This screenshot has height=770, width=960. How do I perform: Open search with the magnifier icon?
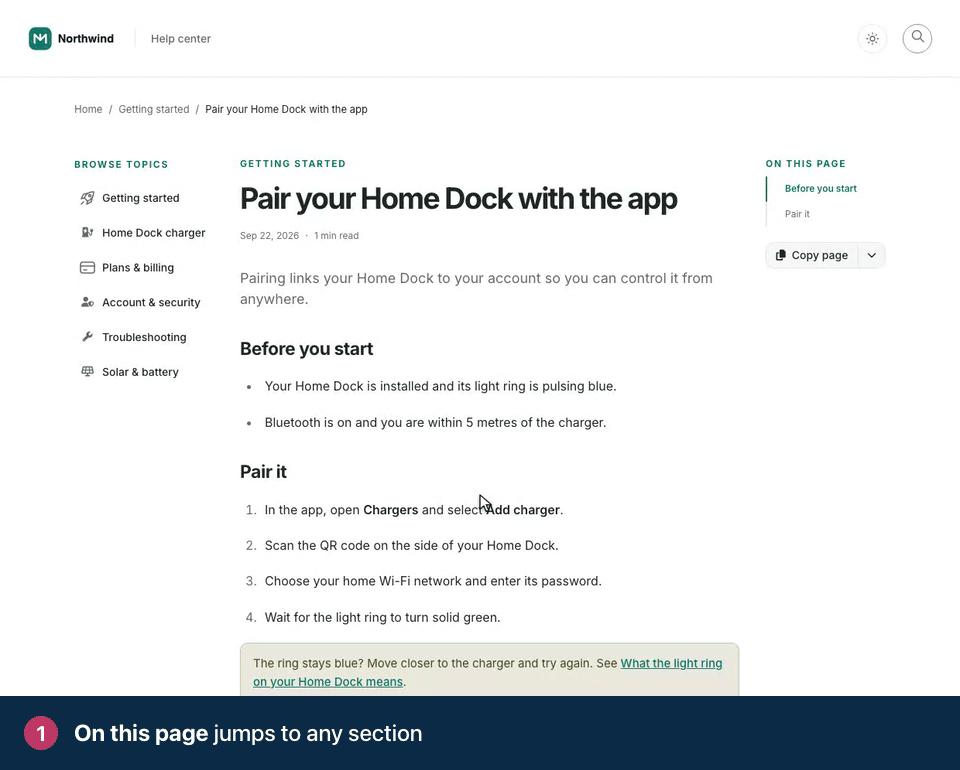point(917,39)
